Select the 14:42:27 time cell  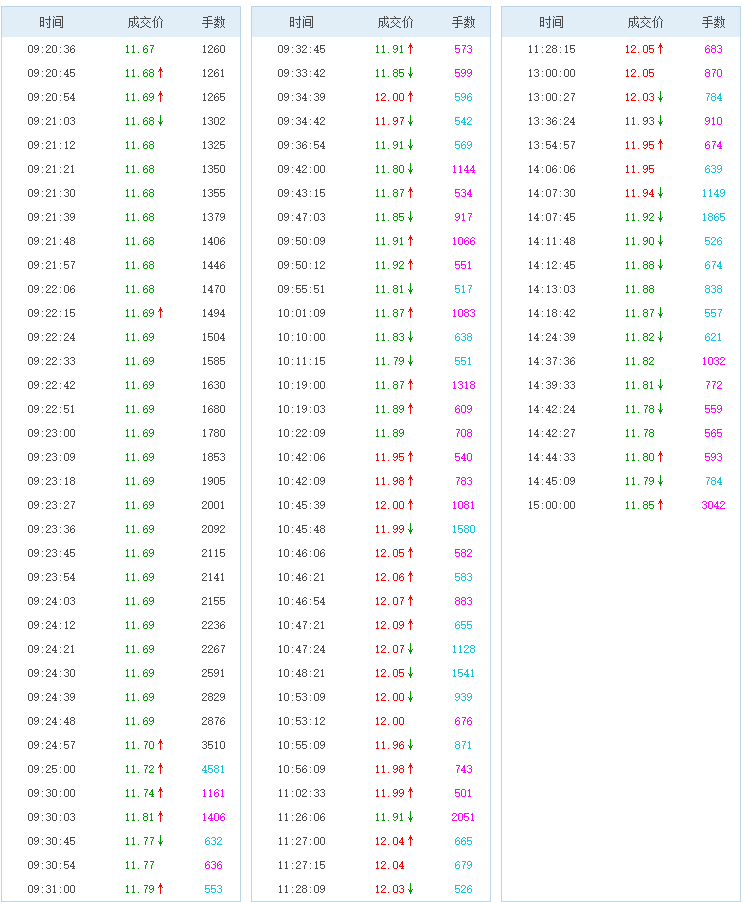(x=551, y=433)
